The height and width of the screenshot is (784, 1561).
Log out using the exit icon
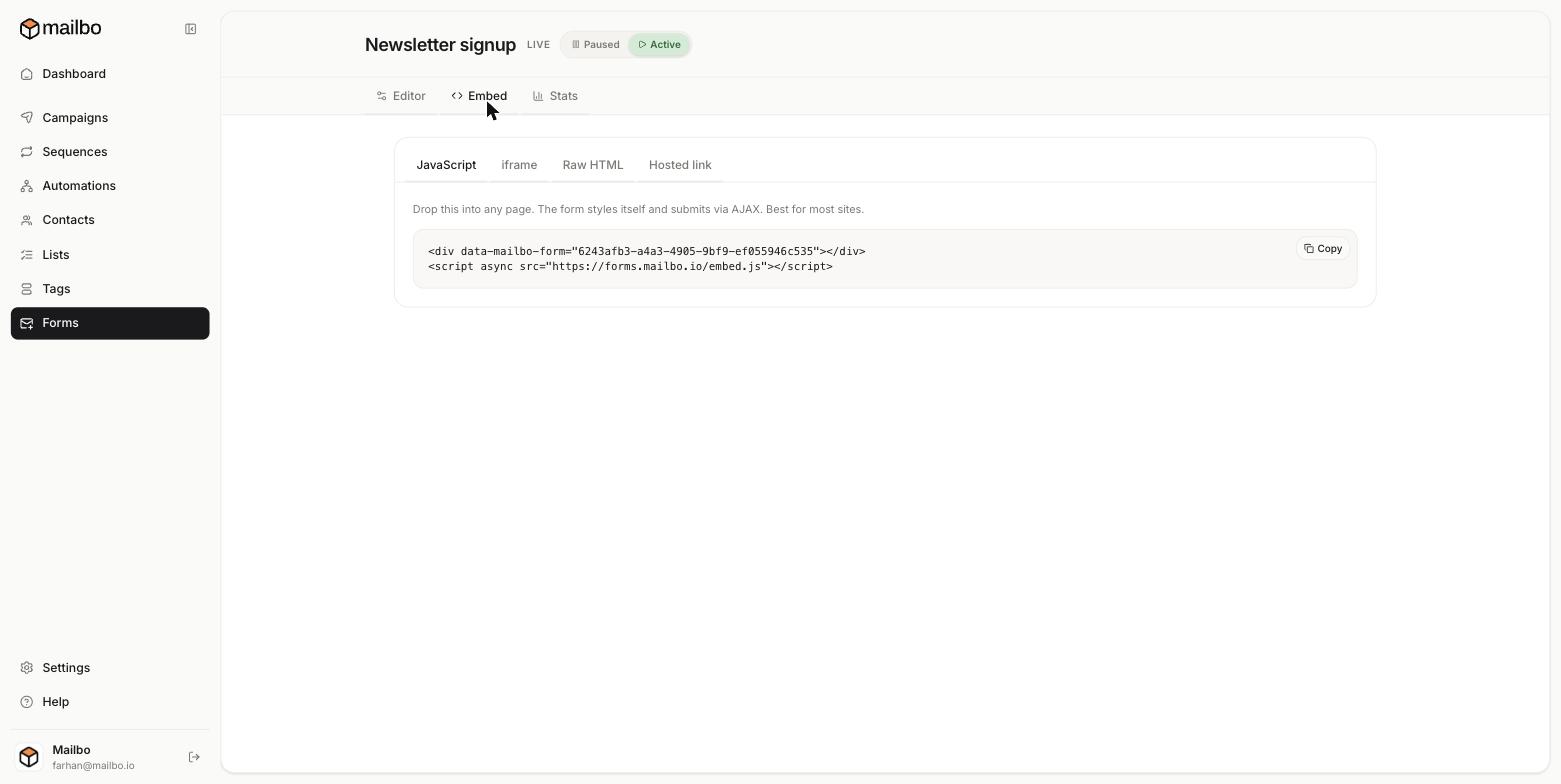(x=194, y=757)
